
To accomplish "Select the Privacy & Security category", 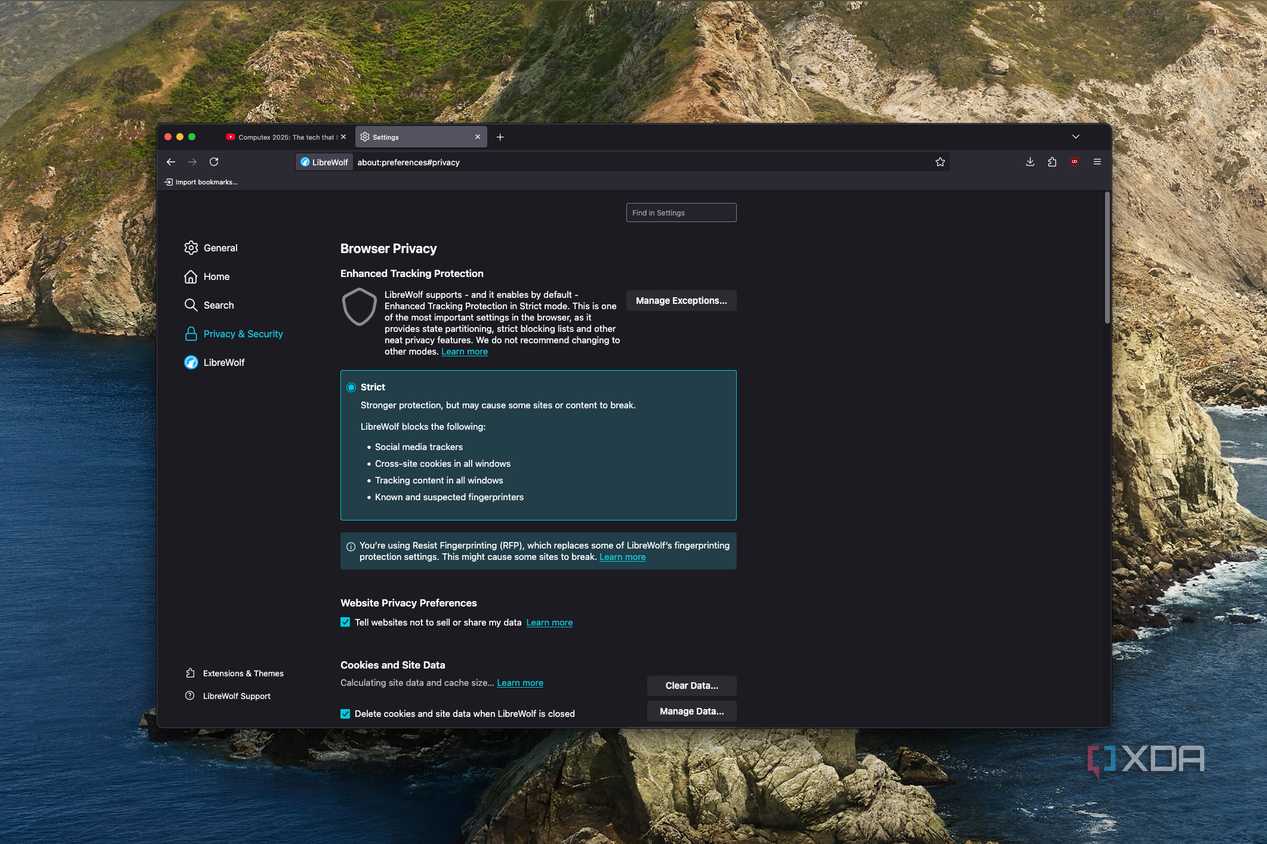I will [x=234, y=334].
